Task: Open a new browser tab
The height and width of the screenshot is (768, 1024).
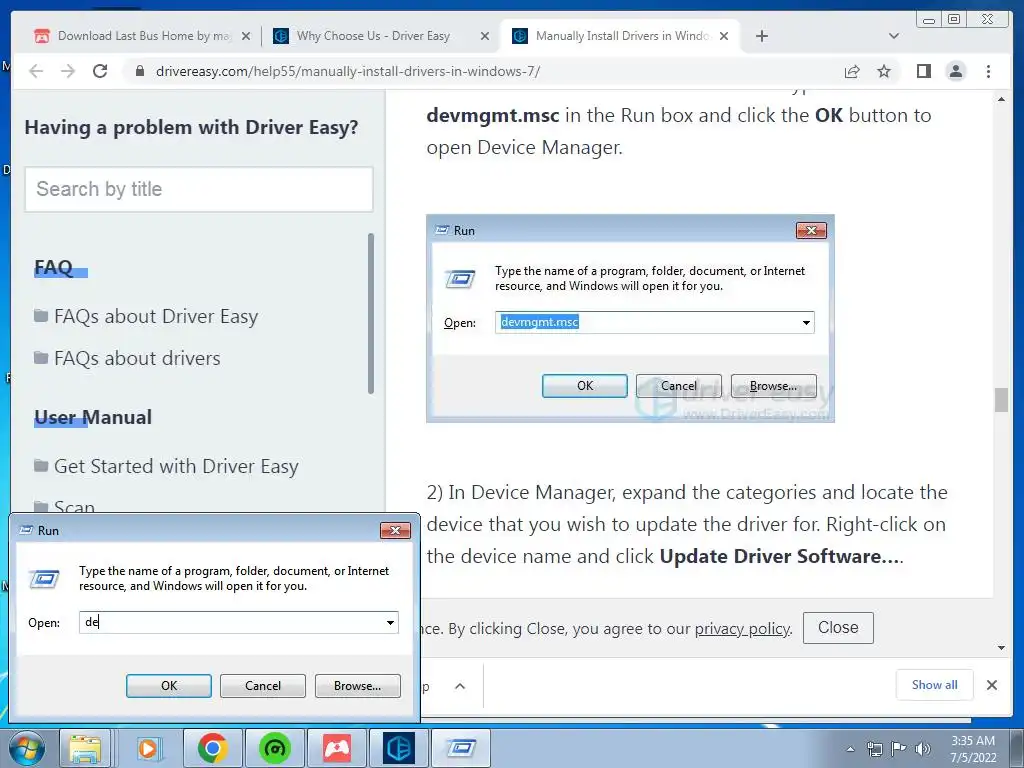Action: (x=761, y=36)
